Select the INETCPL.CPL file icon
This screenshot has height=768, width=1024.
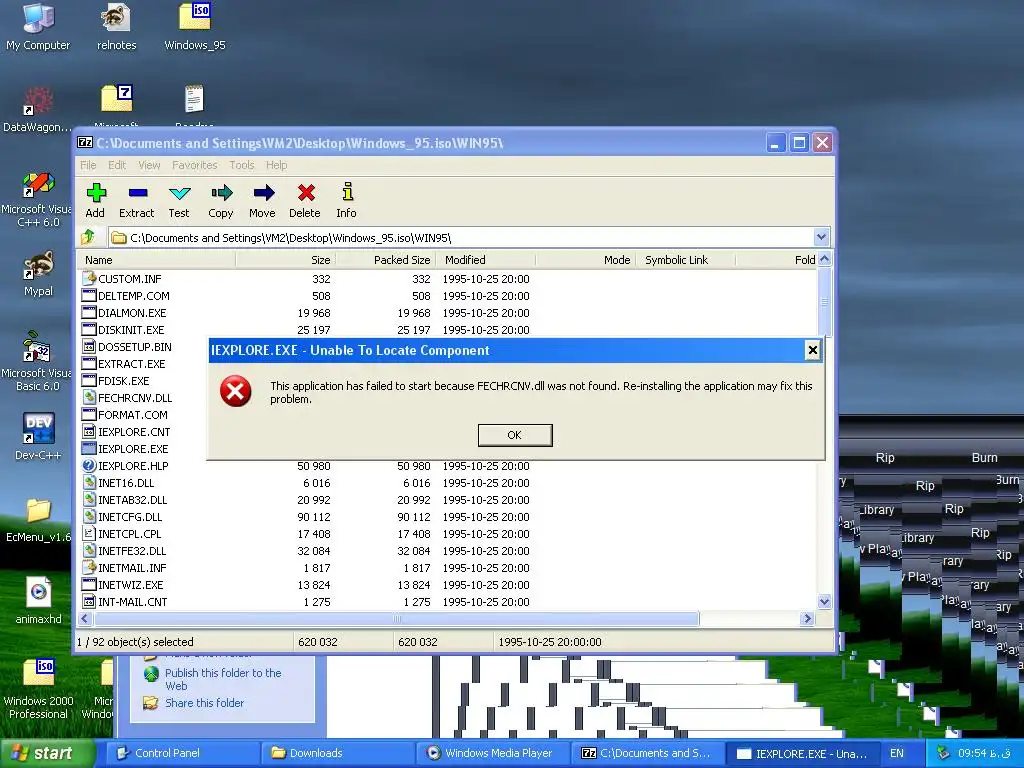point(89,534)
